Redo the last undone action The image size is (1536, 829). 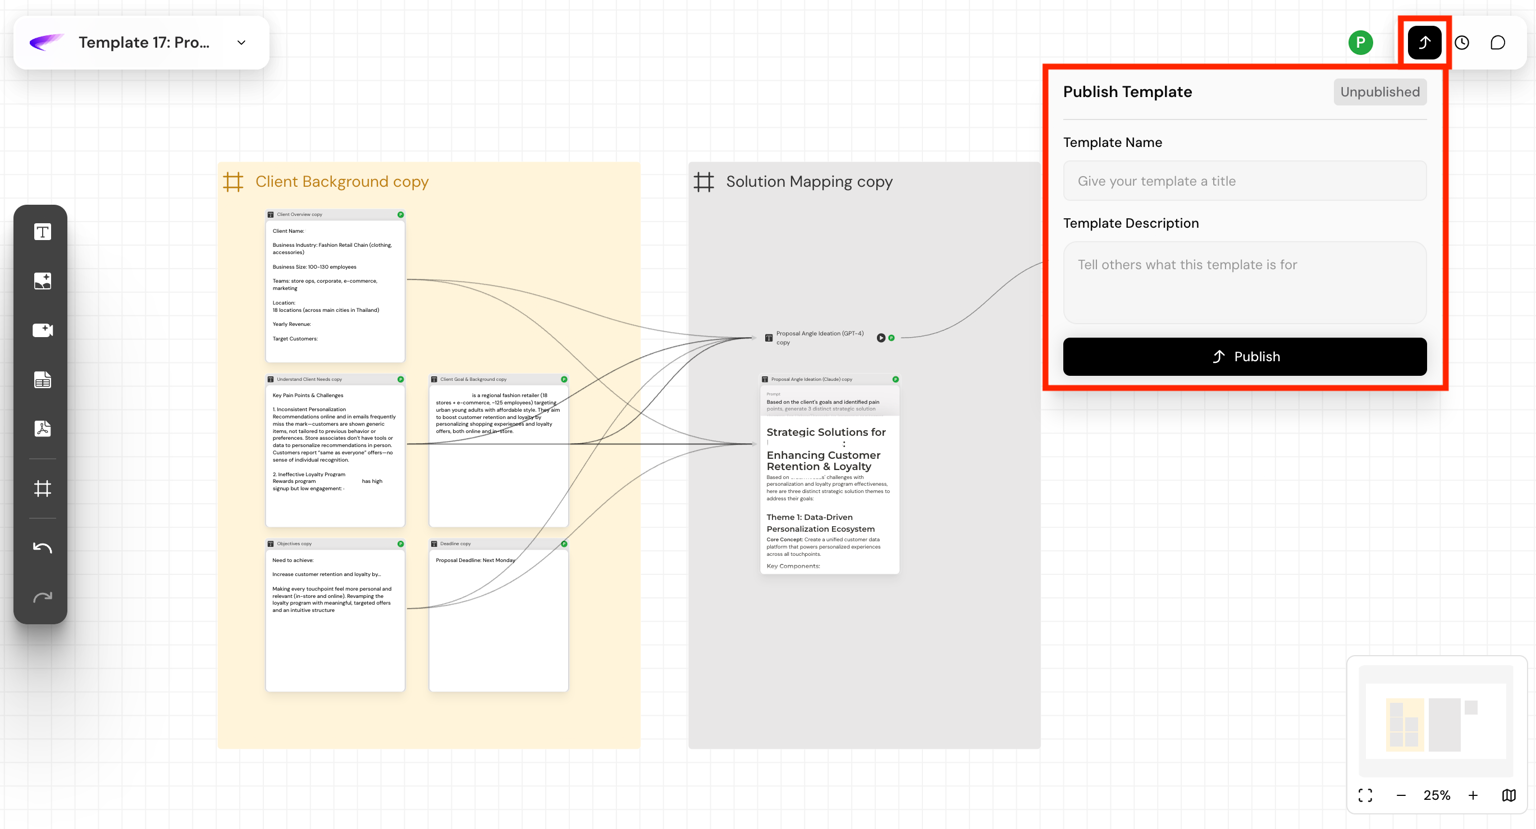(x=42, y=597)
